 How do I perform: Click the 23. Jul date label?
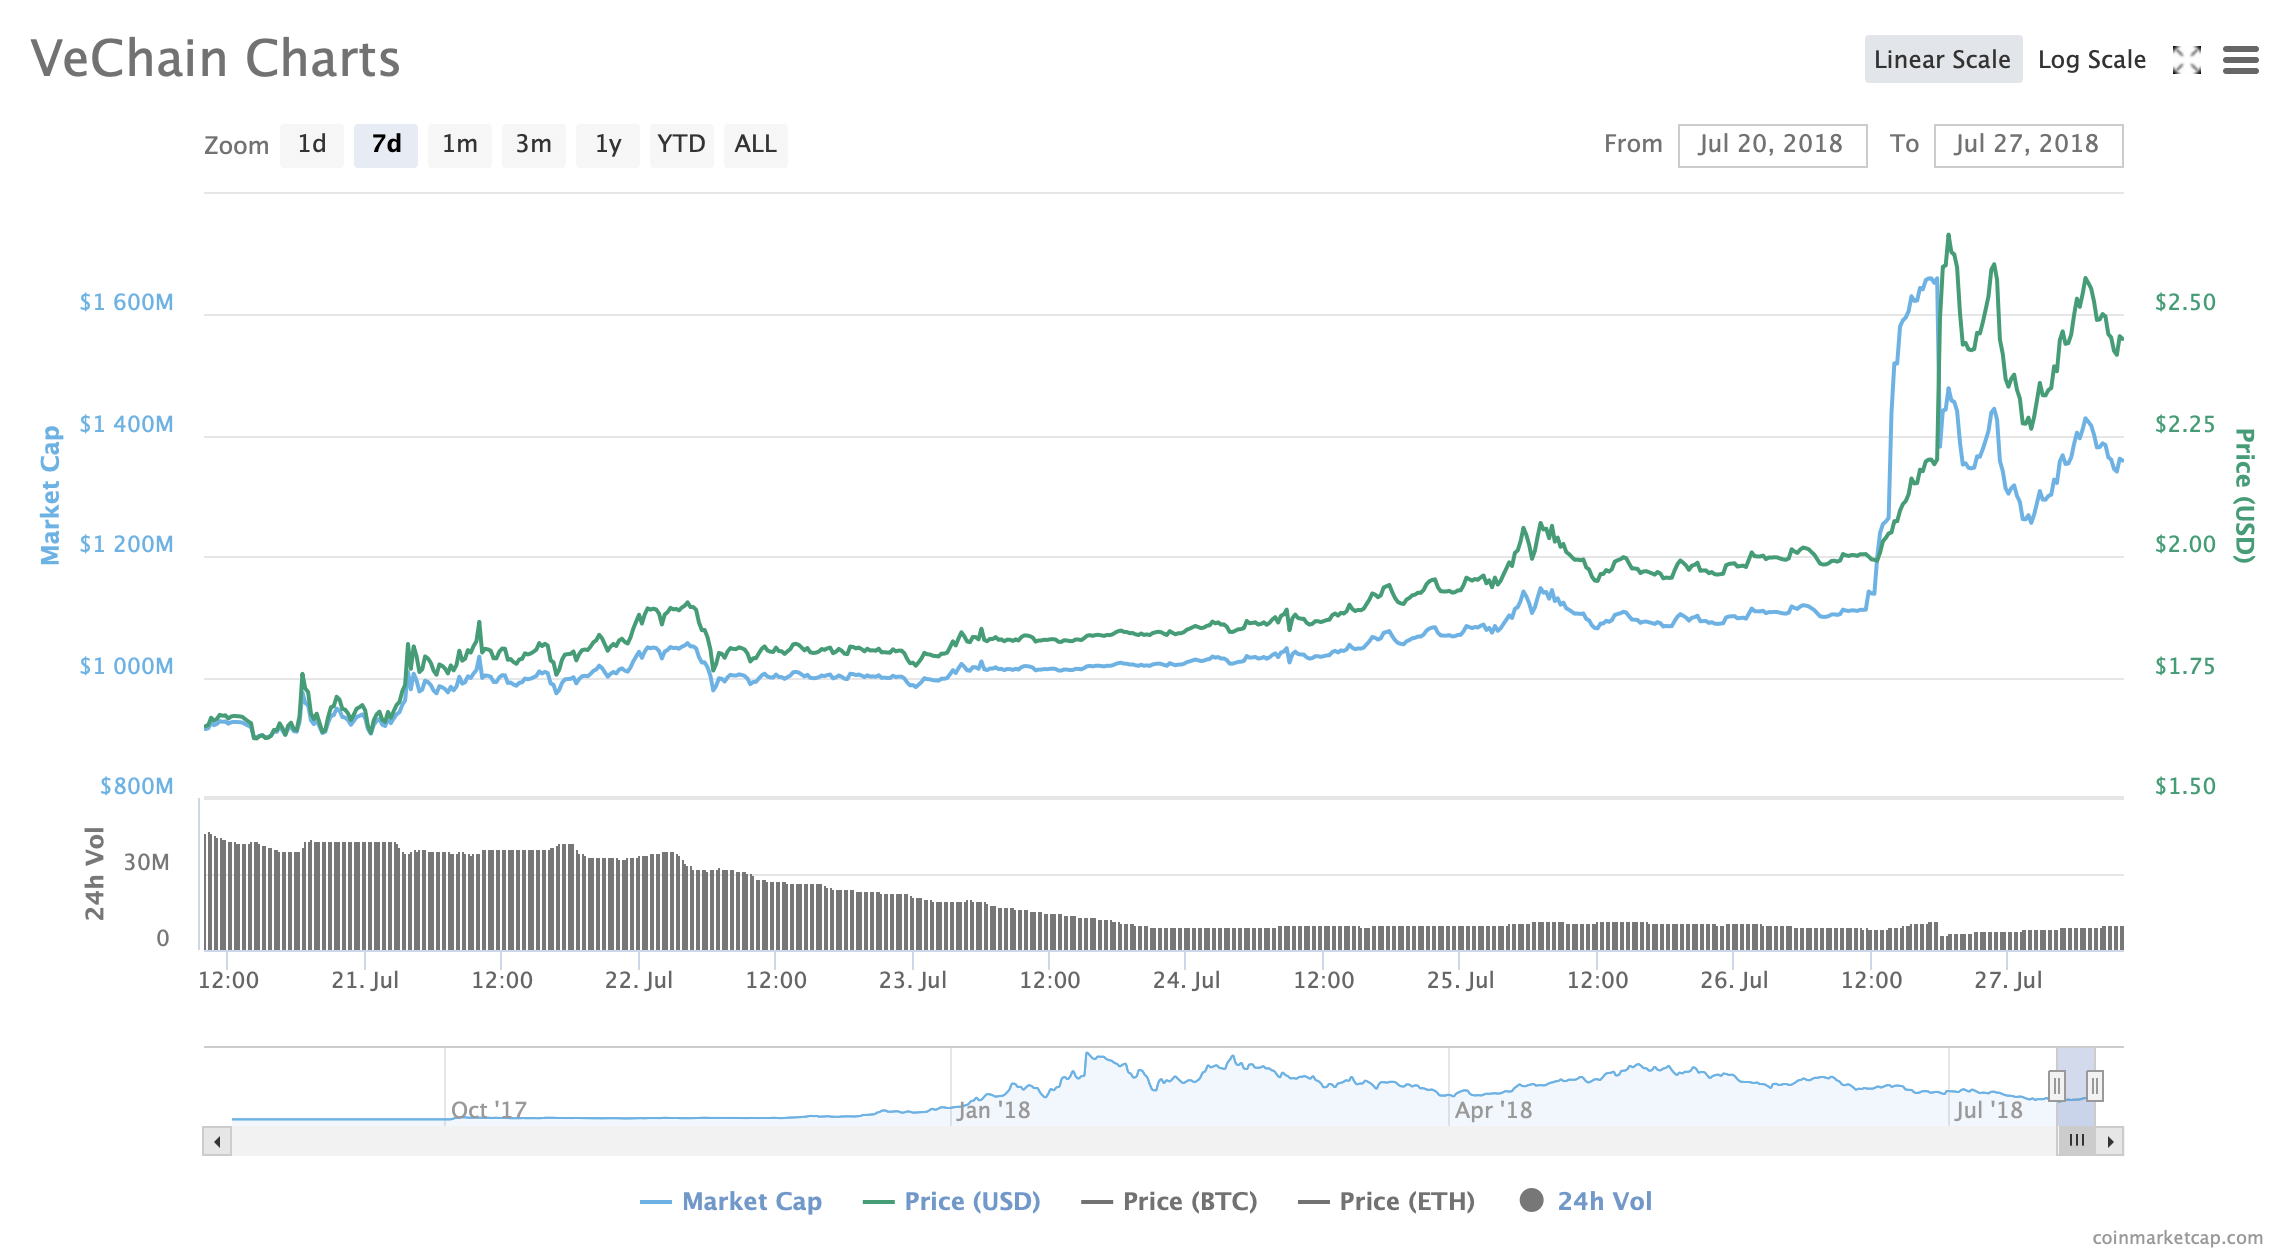[913, 980]
